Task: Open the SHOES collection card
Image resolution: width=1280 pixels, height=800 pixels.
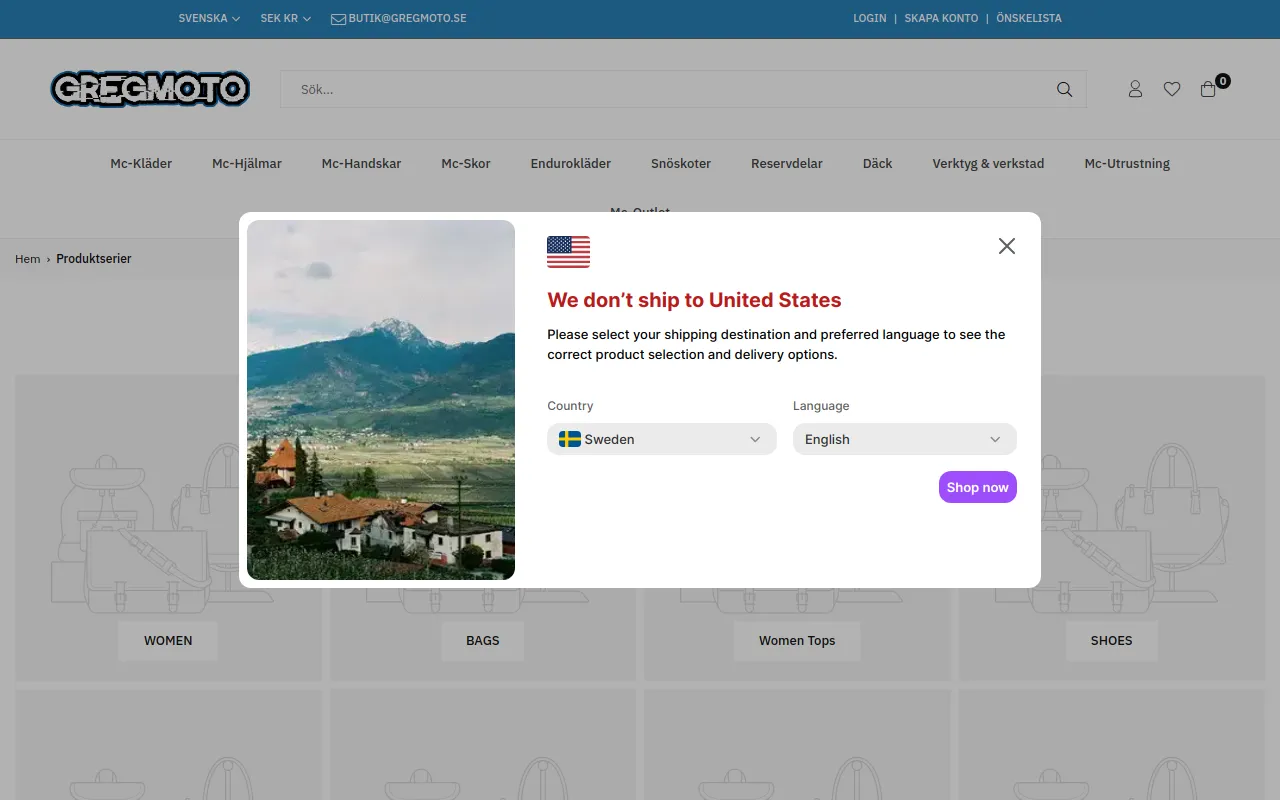Action: pos(1112,528)
